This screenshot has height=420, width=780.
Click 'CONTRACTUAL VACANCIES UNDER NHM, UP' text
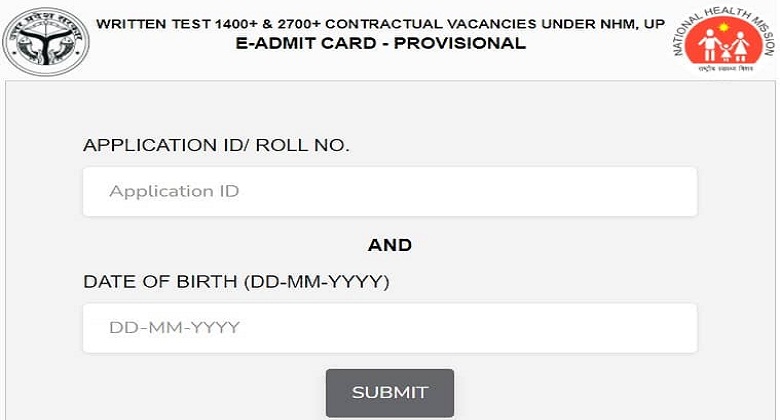[x=495, y=24]
